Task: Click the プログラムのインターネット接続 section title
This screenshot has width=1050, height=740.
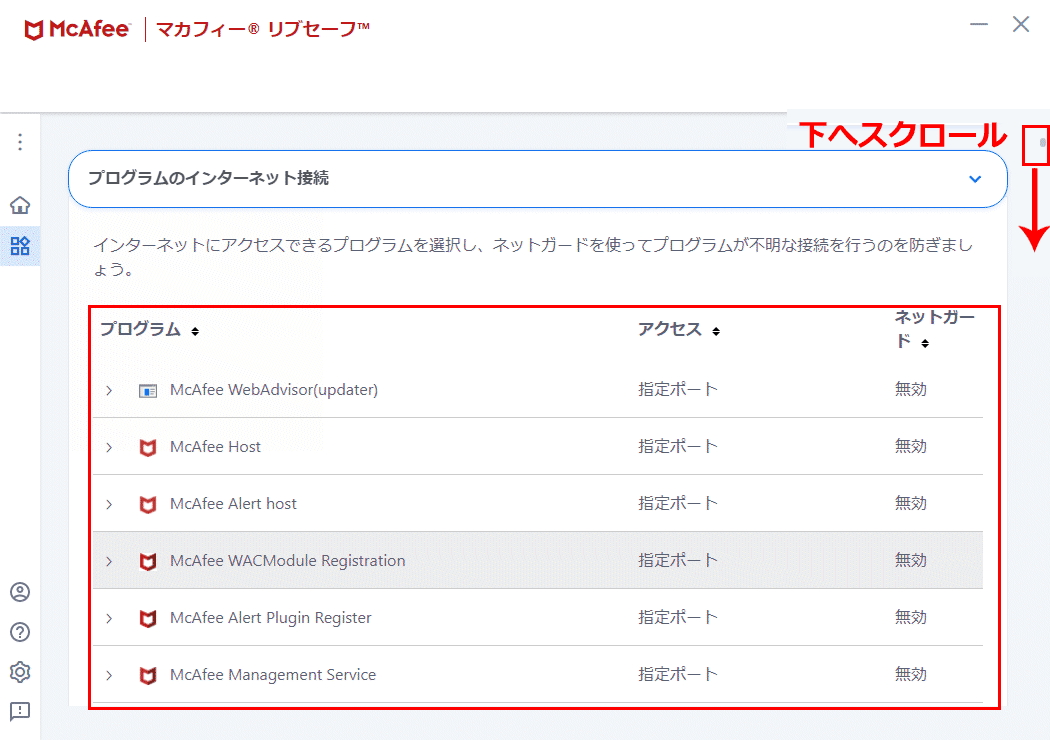Action: pyautogui.click(x=208, y=178)
